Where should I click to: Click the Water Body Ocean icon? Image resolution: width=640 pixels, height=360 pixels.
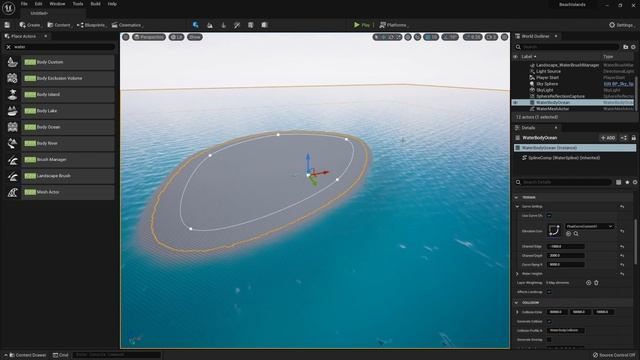coord(12,127)
